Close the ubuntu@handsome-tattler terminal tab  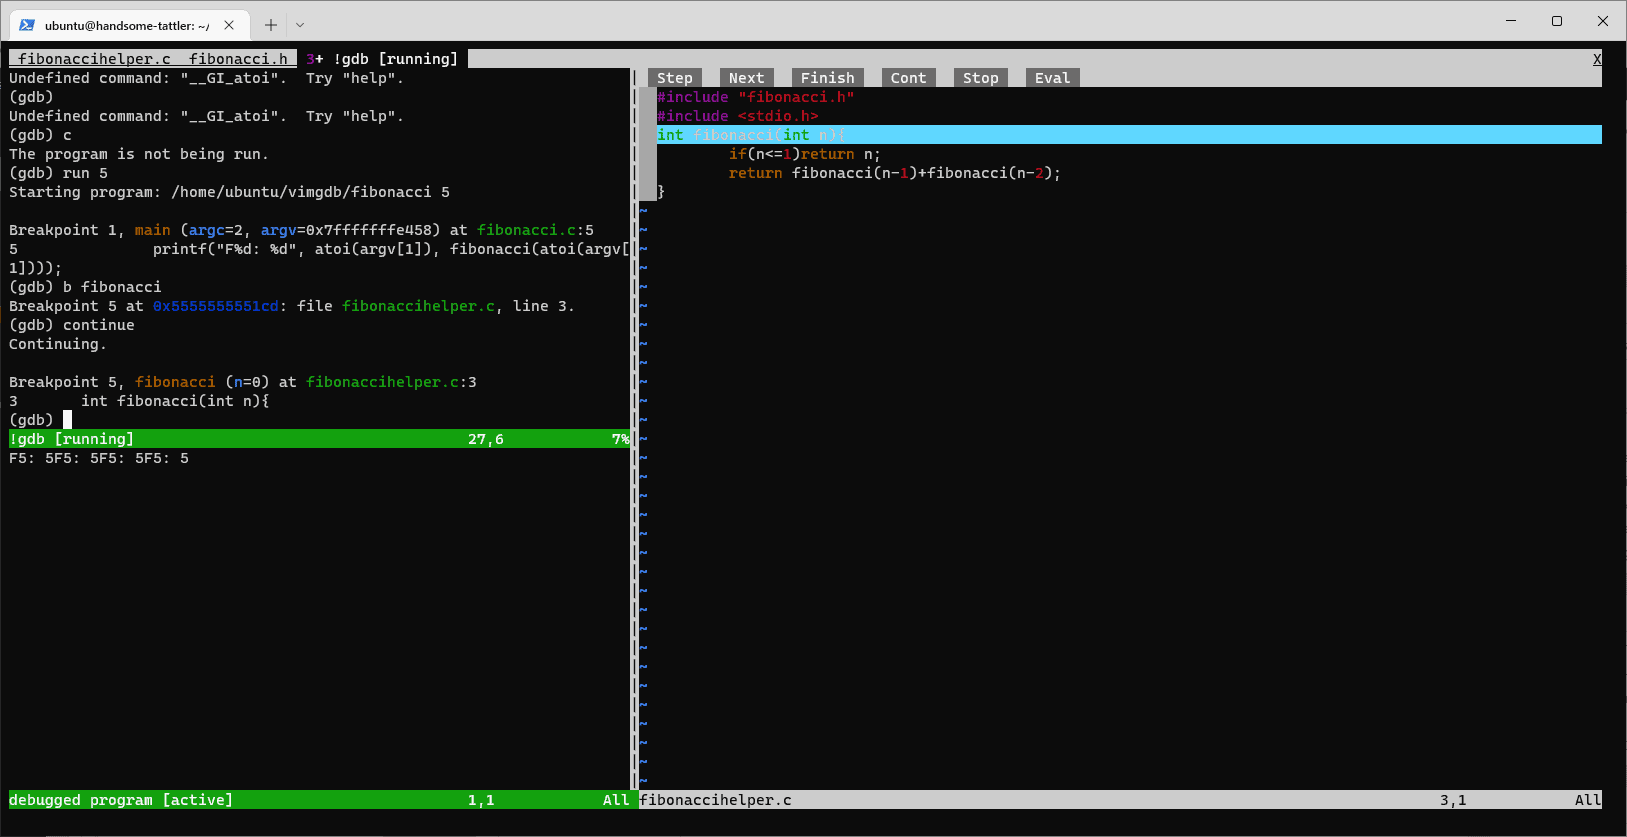coord(229,25)
